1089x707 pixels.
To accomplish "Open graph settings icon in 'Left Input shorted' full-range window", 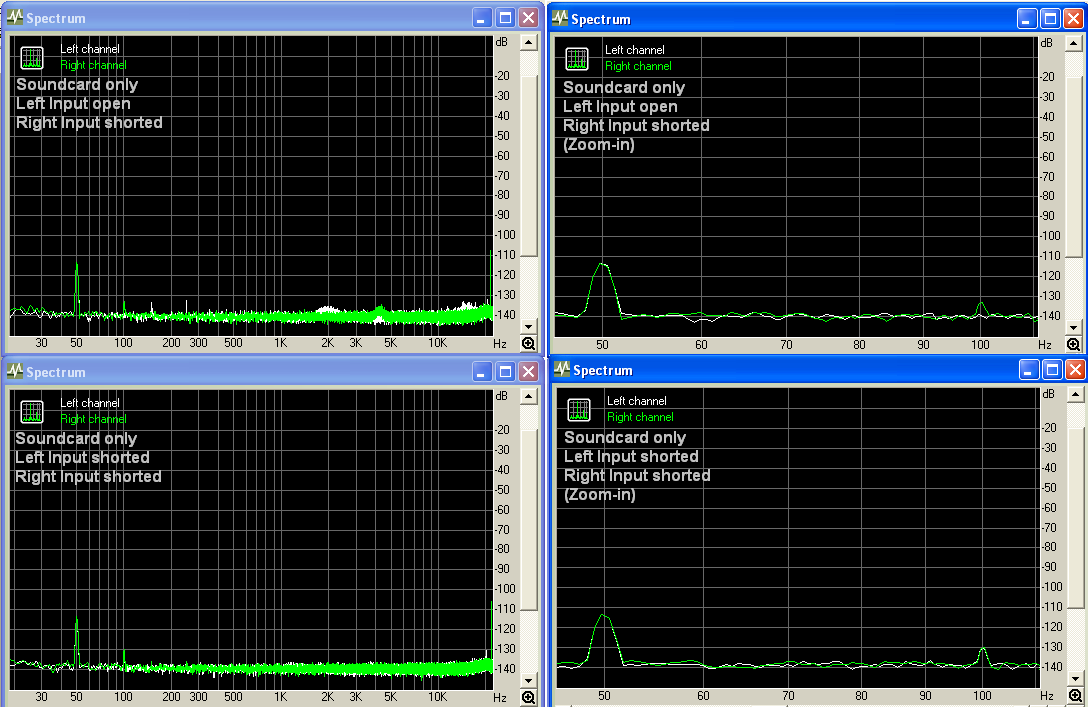I will point(32,412).
